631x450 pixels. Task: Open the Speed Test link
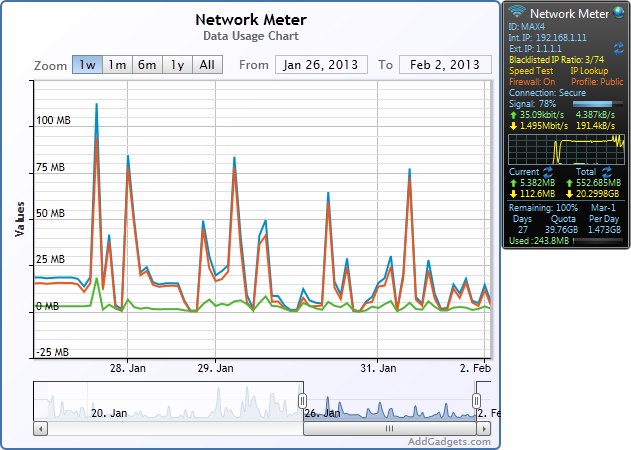point(531,71)
